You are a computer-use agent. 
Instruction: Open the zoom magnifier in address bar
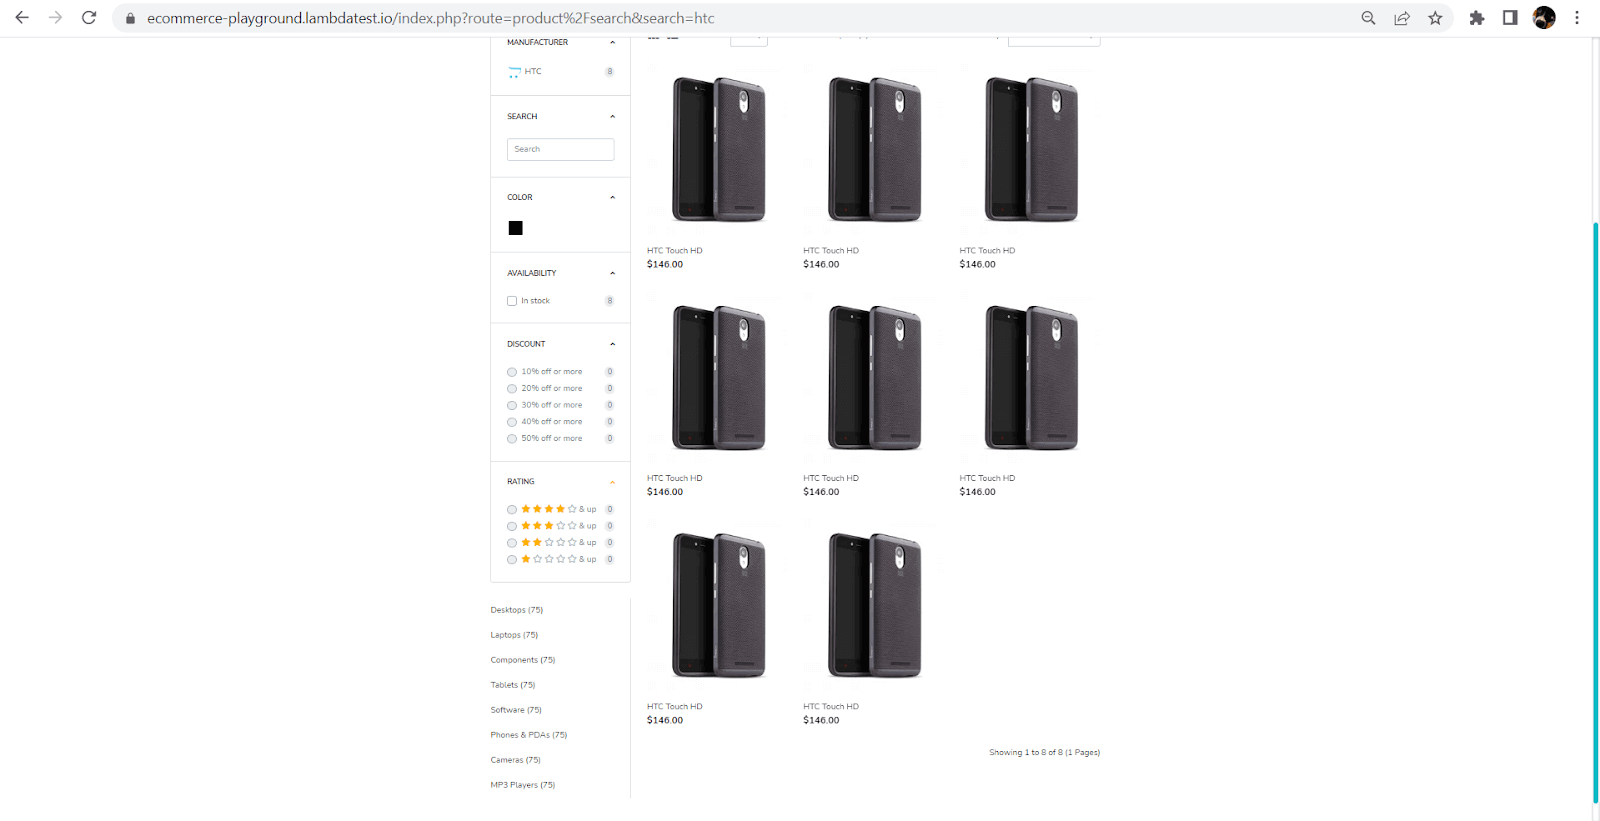(x=1368, y=18)
